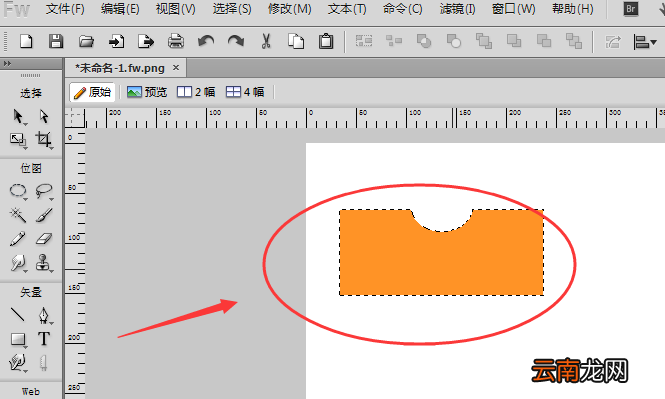Open the 滤镜(I) menu
This screenshot has width=665, height=399.
pos(457,9)
